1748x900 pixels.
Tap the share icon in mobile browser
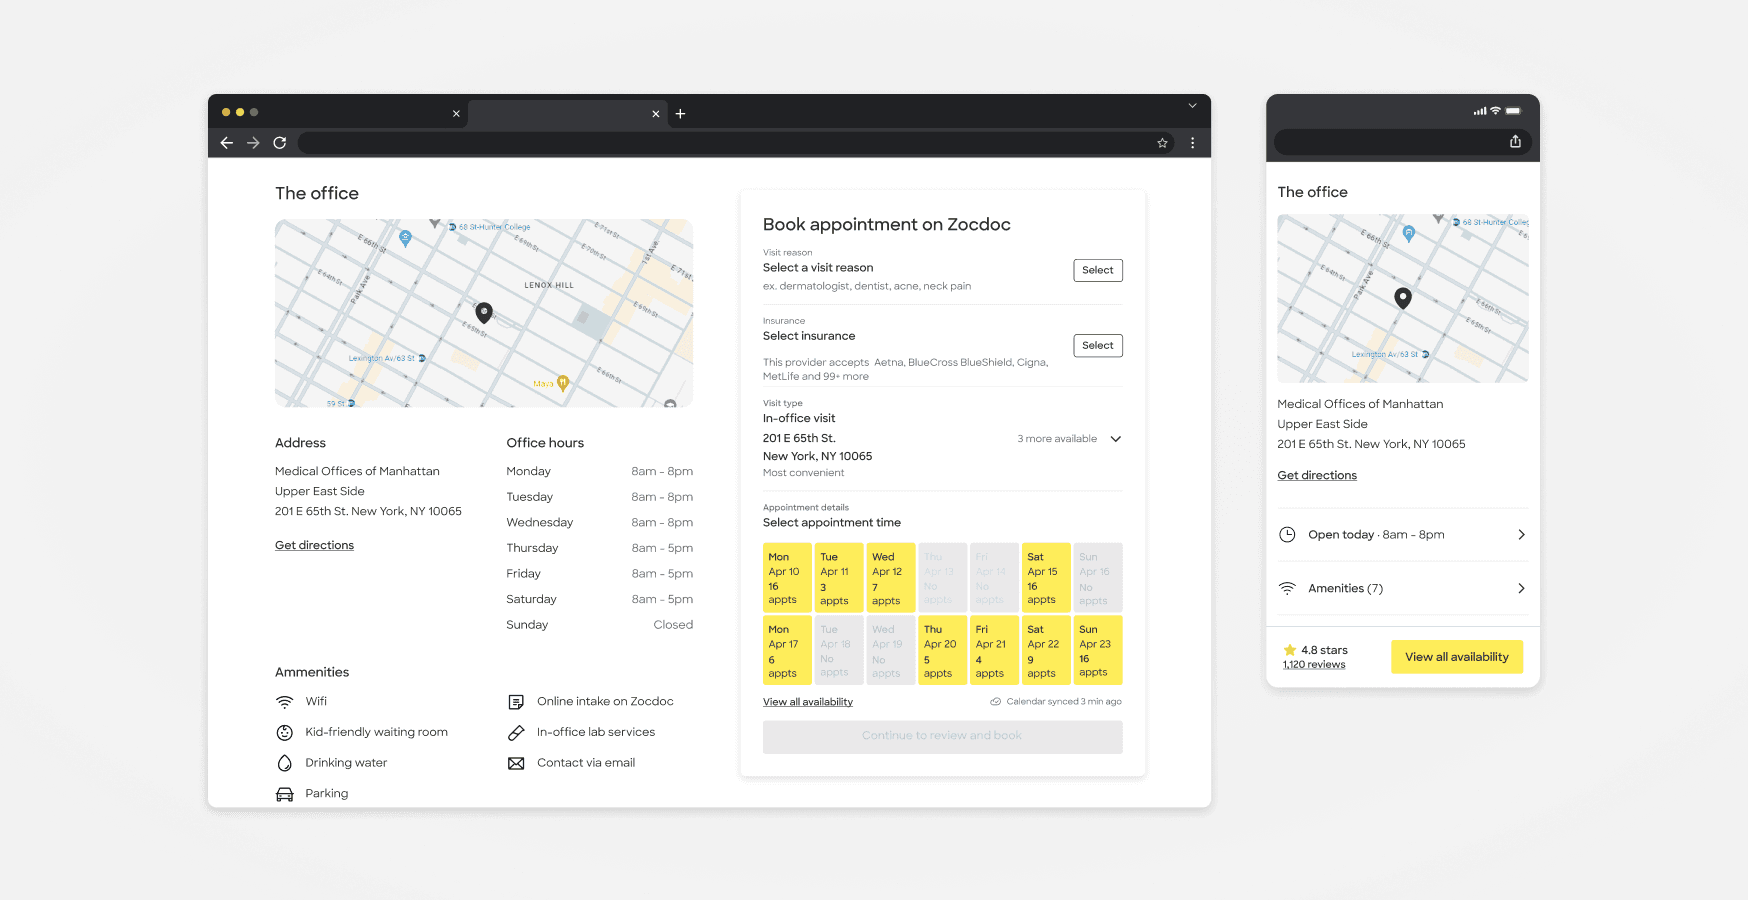1515,142
